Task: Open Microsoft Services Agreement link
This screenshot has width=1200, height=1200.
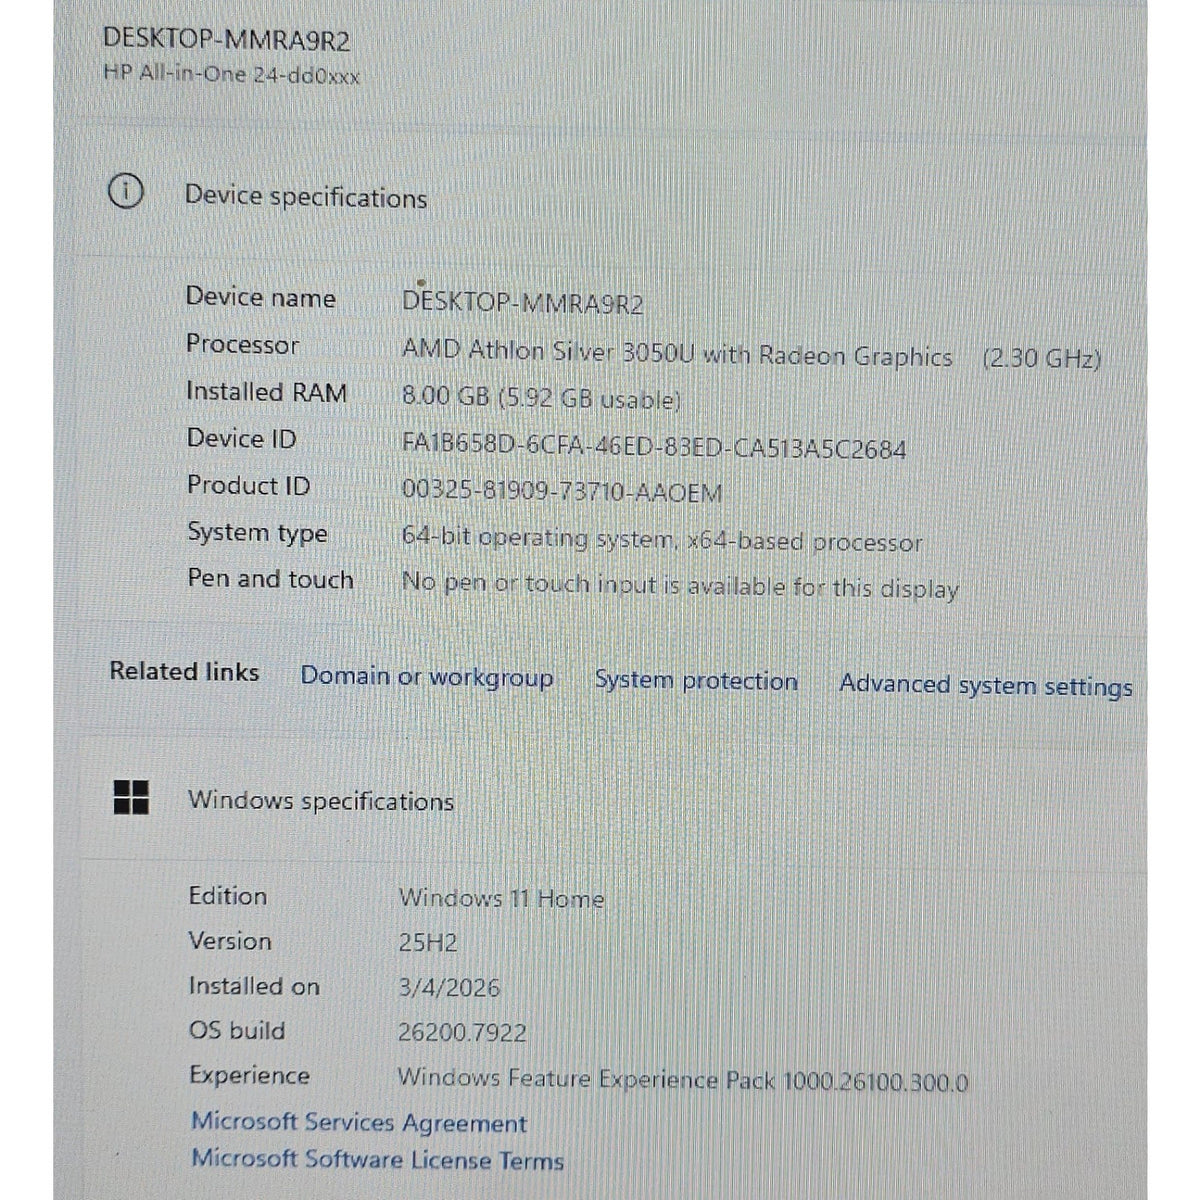Action: pyautogui.click(x=359, y=1122)
